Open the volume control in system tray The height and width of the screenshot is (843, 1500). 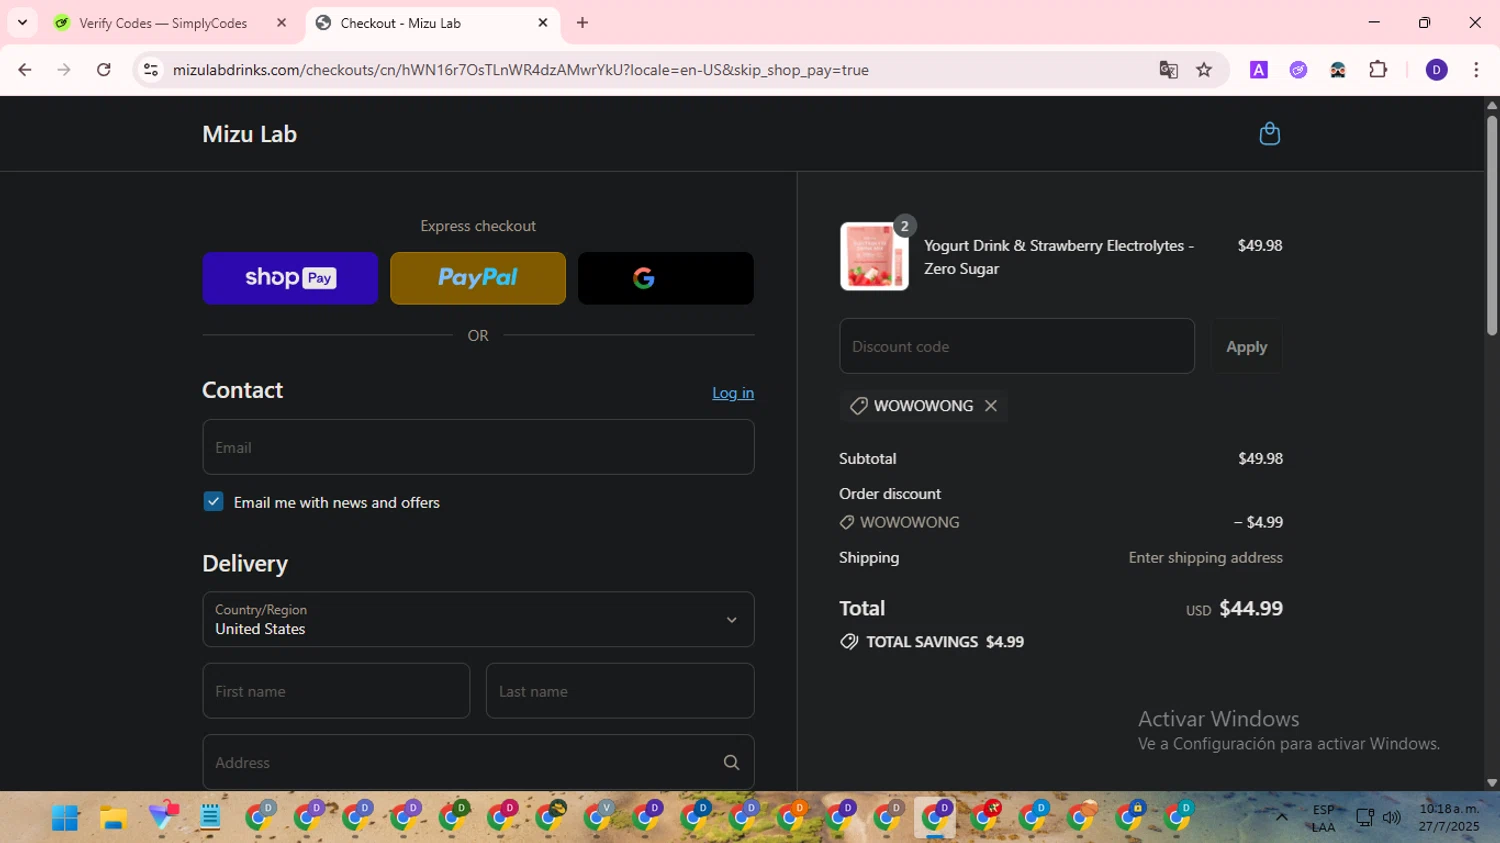(x=1392, y=818)
